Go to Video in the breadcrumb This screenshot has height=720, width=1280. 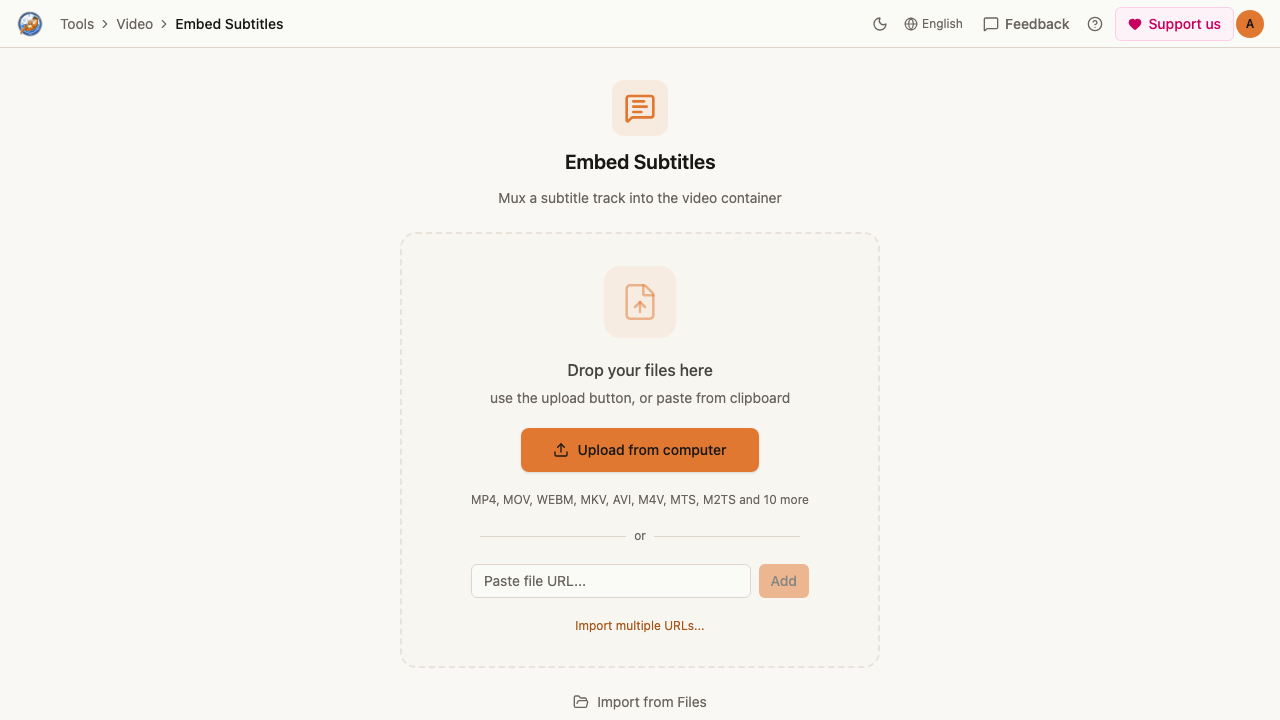135,24
